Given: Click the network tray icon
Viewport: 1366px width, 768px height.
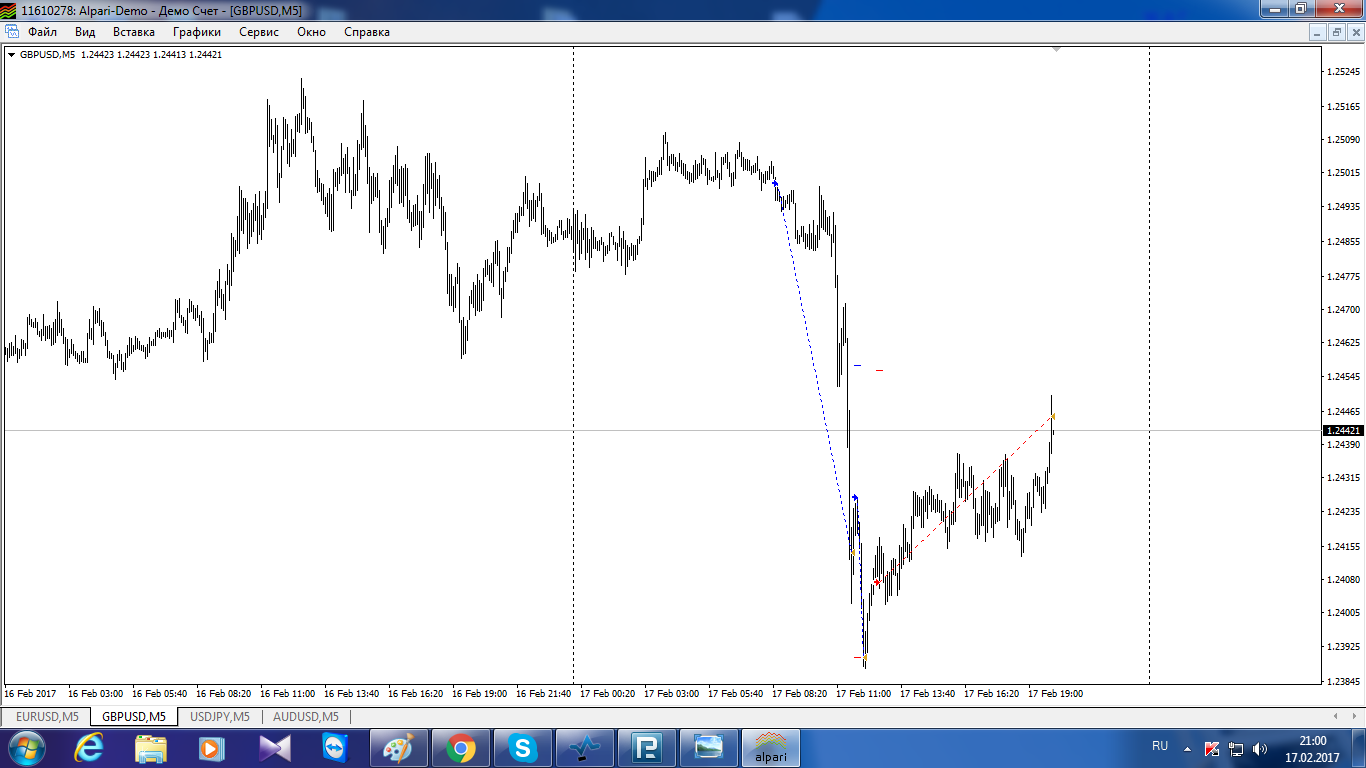Looking at the screenshot, I should click(1236, 748).
